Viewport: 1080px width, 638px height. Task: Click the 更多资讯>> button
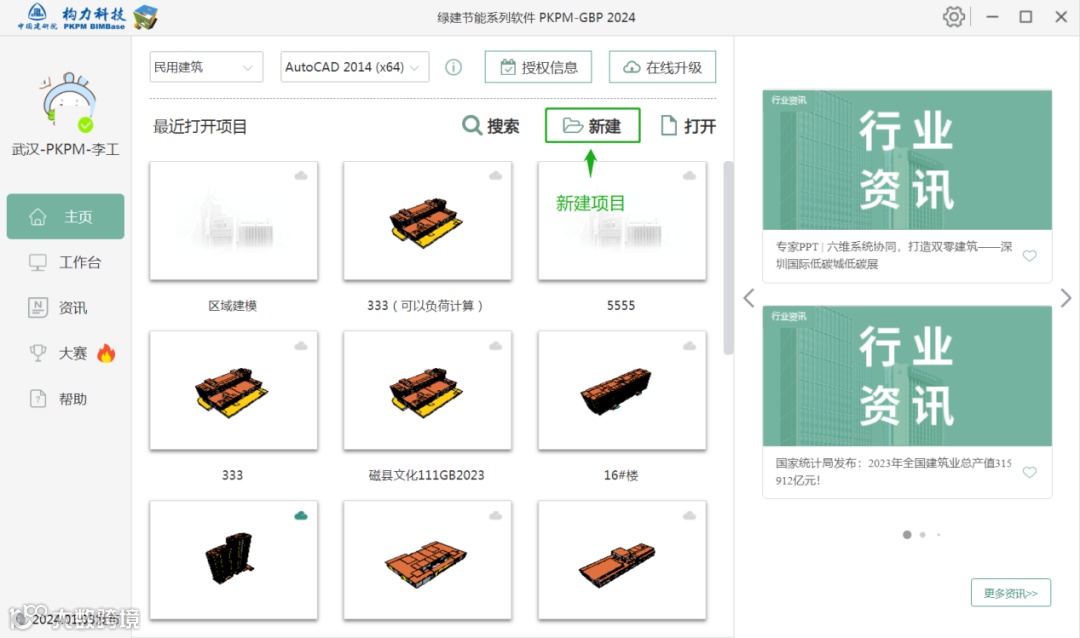point(1010,593)
